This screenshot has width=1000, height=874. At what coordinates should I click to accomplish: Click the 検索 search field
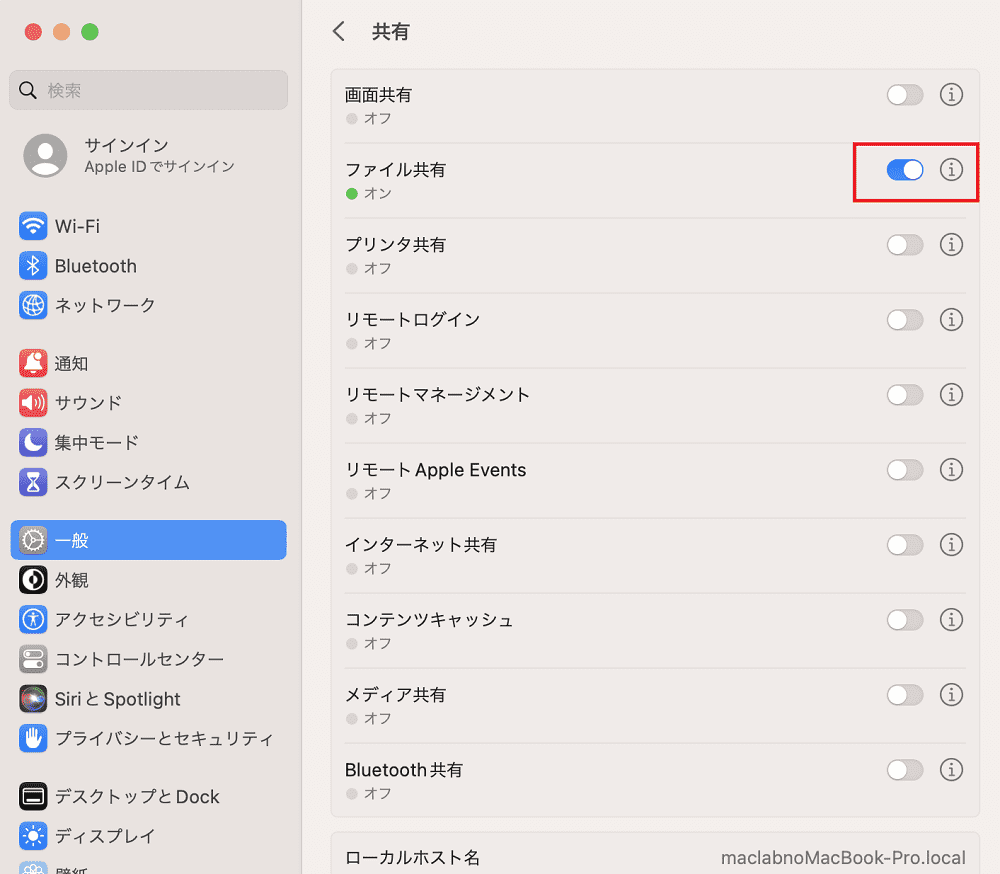pos(148,90)
